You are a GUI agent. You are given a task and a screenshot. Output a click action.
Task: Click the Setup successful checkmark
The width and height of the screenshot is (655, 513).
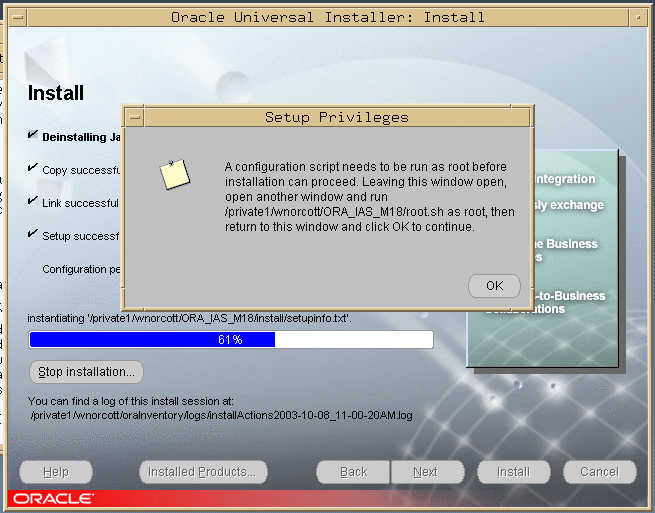click(33, 233)
